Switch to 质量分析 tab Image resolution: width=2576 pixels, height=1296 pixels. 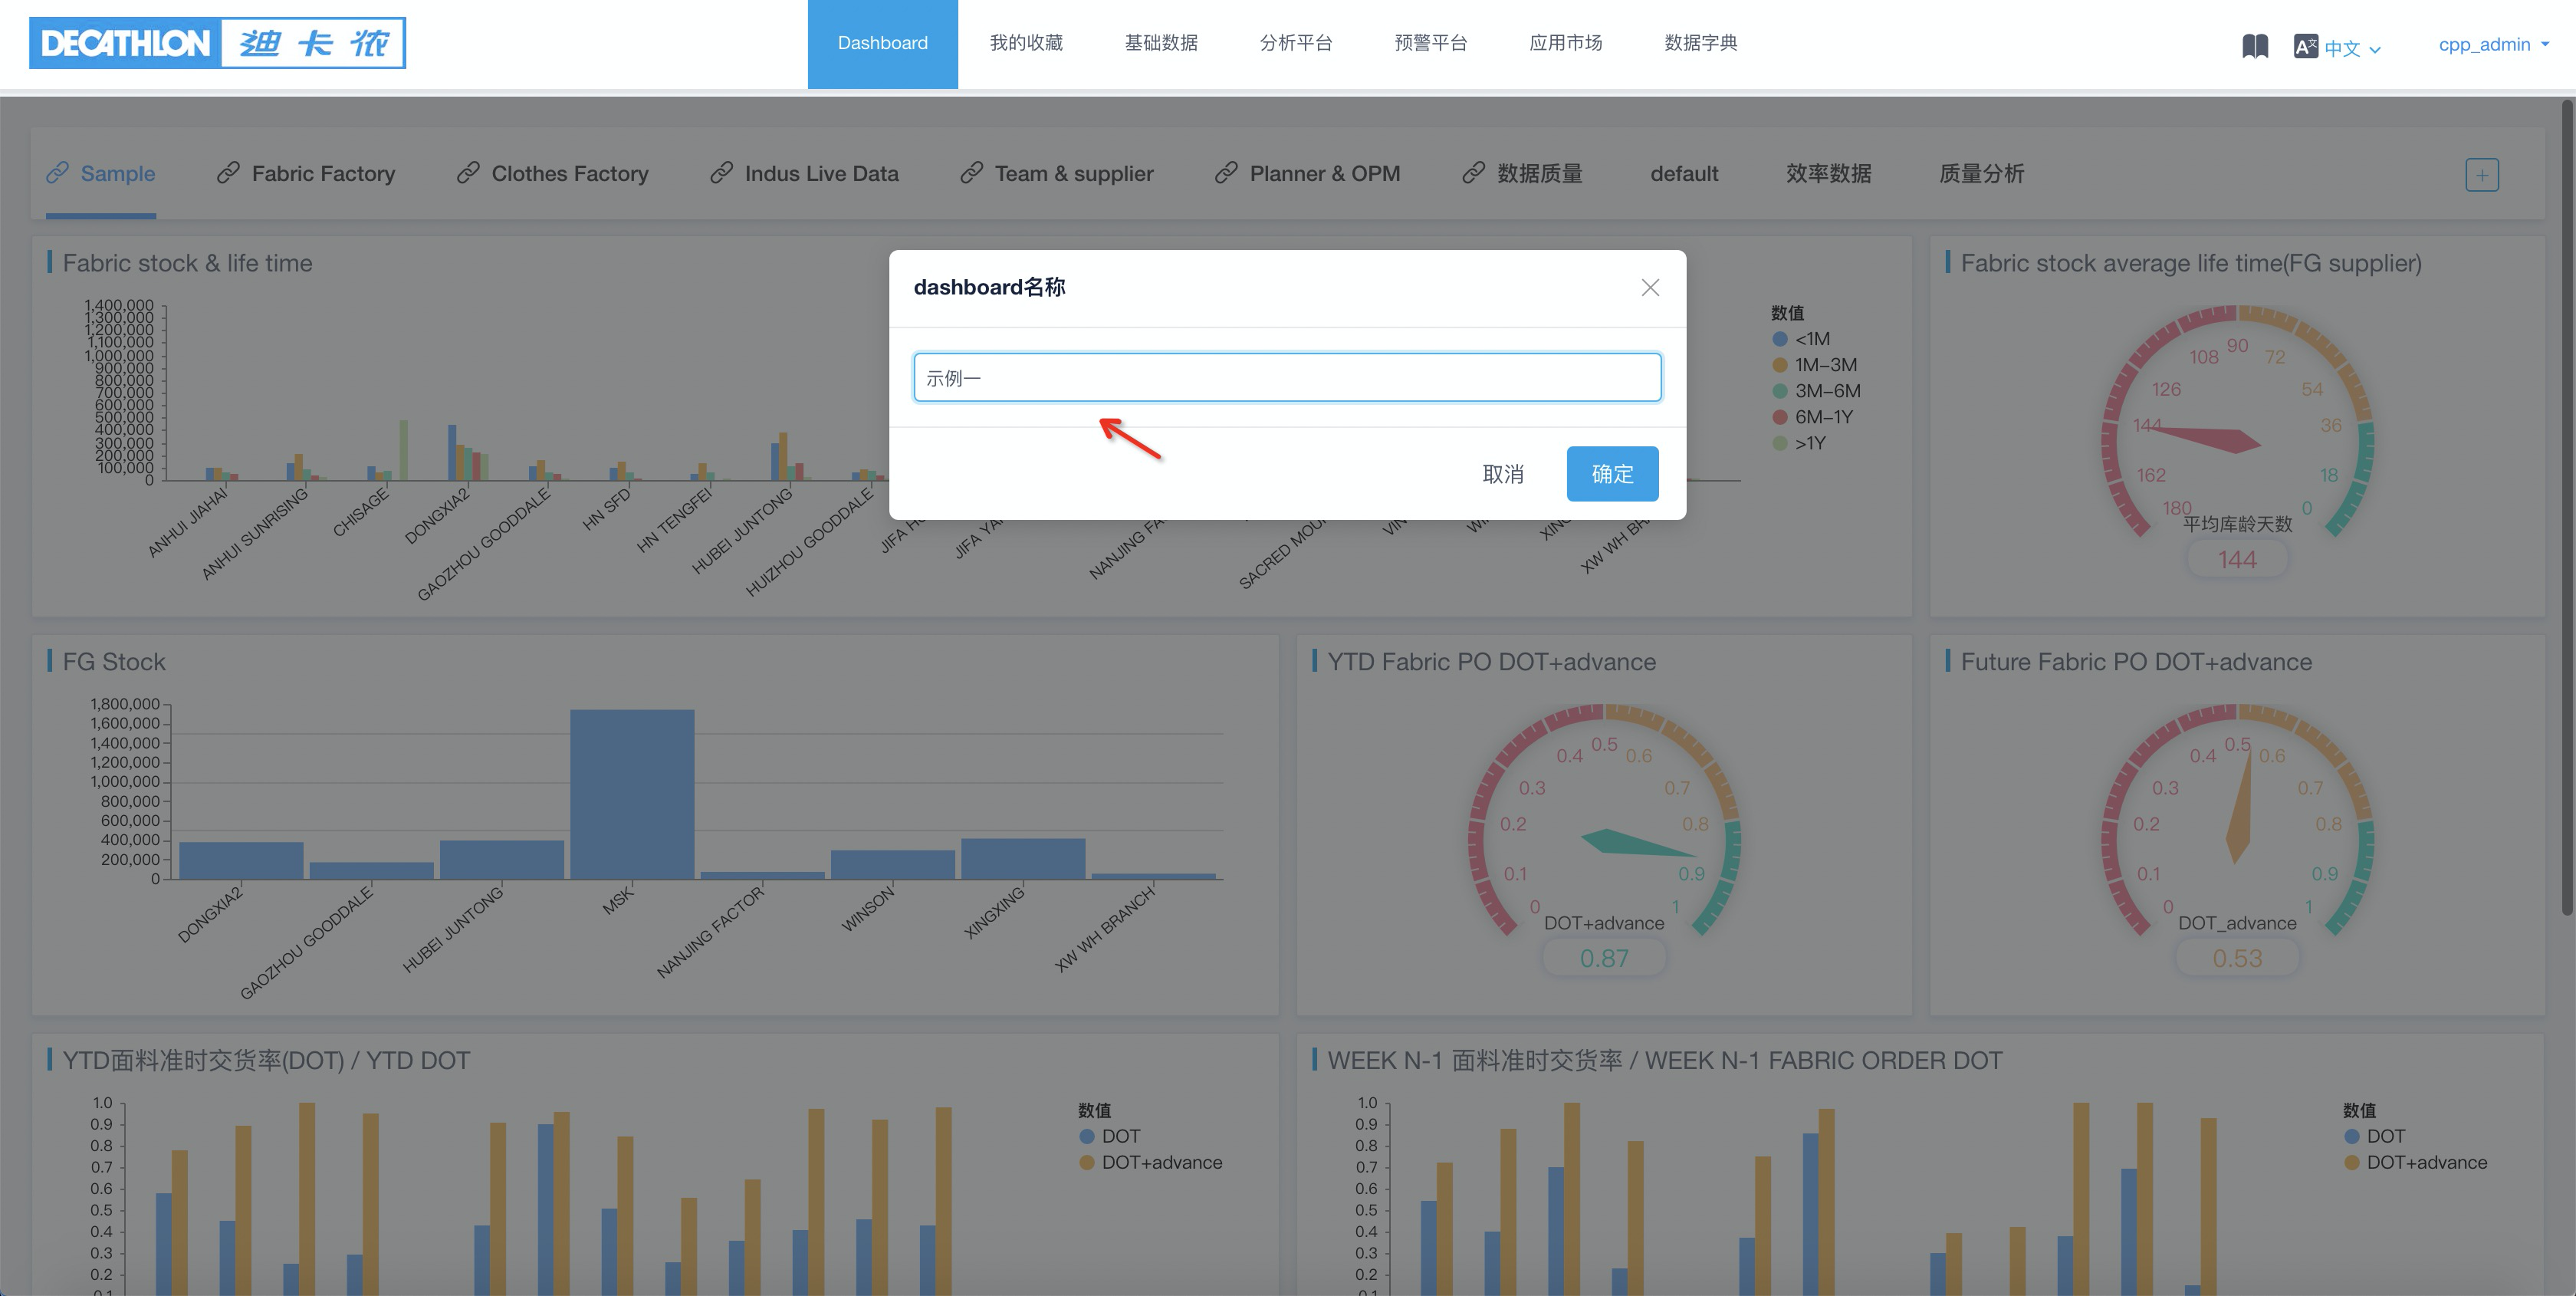1981,173
